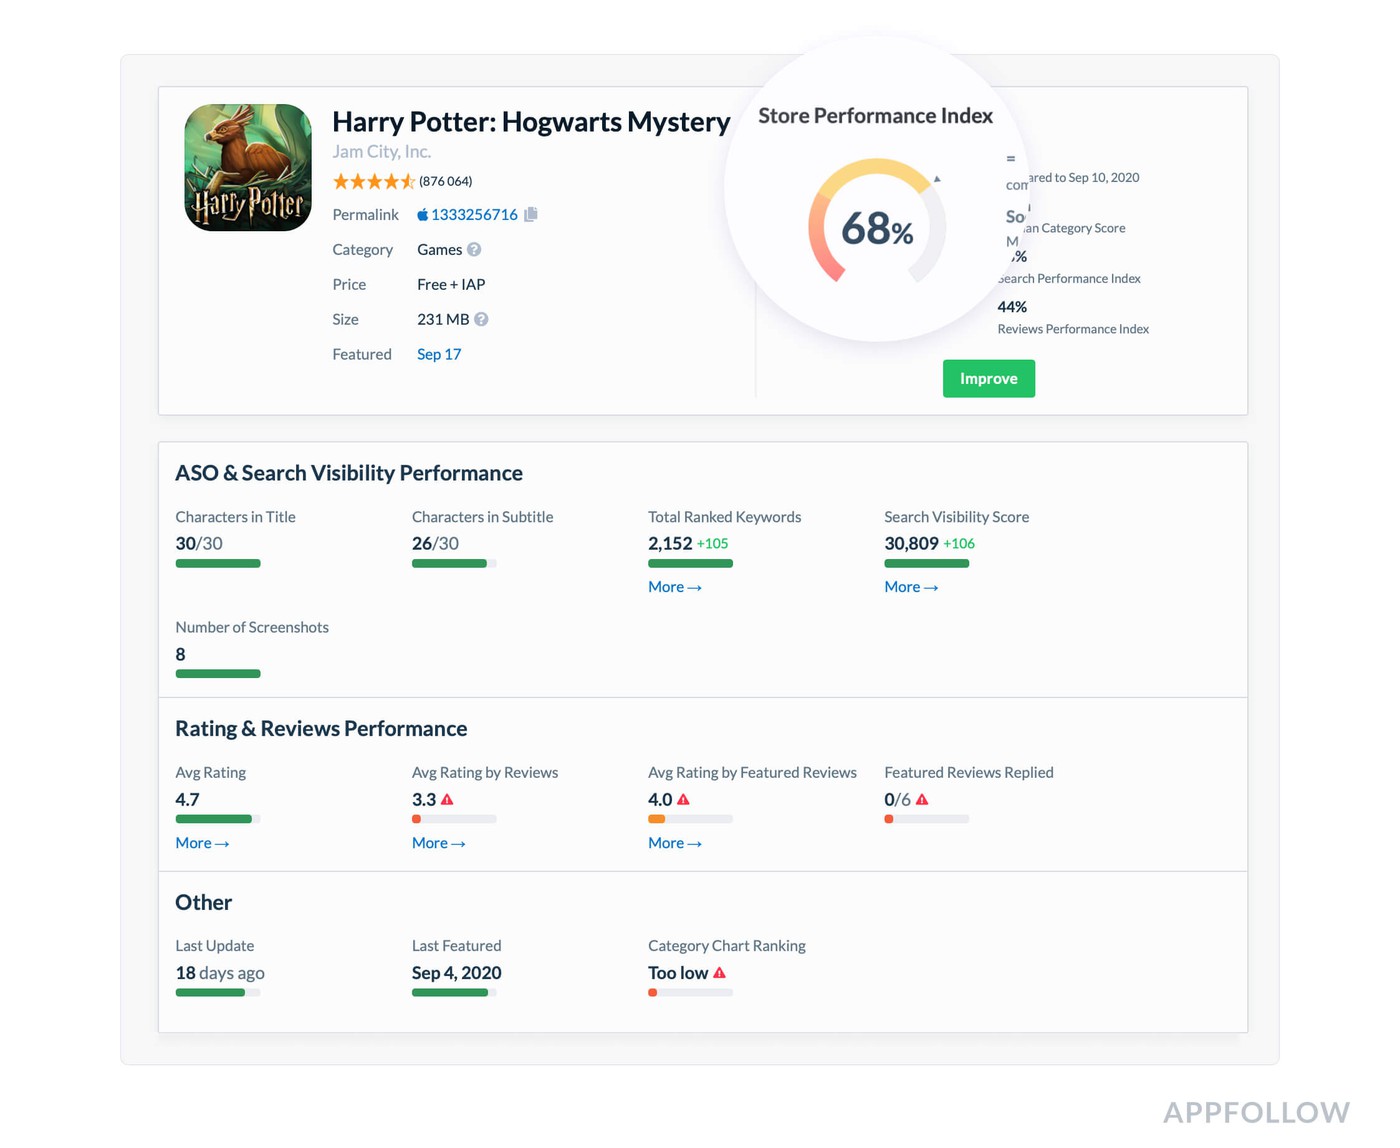Screen dimensions: 1400x1148
Task: Open the Sep 17 featured link
Action: pyautogui.click(x=439, y=354)
